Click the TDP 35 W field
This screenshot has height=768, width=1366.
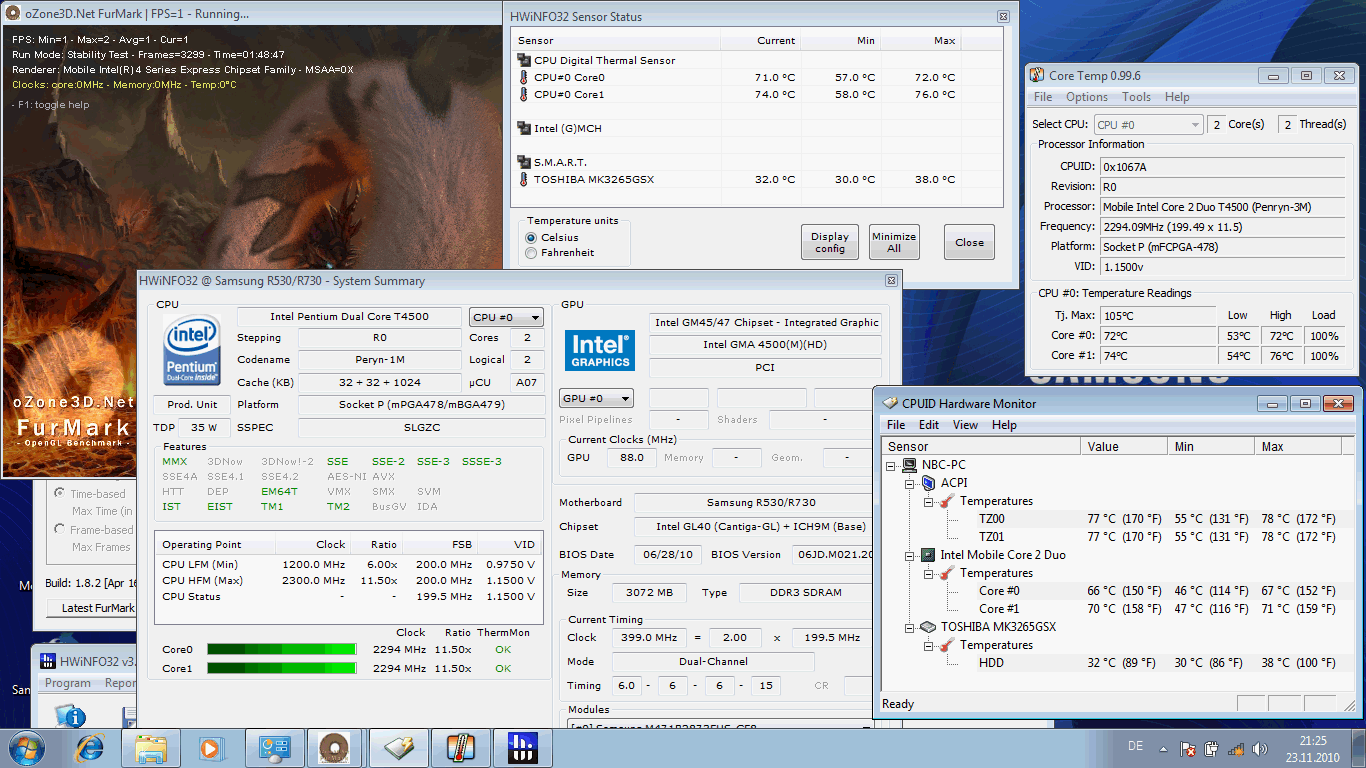[205, 427]
